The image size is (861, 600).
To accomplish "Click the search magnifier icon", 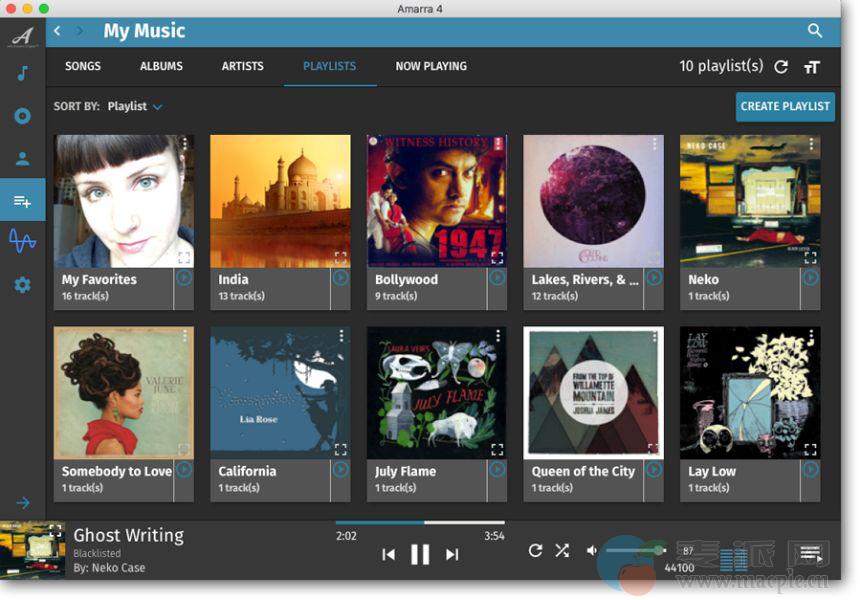I will (815, 31).
